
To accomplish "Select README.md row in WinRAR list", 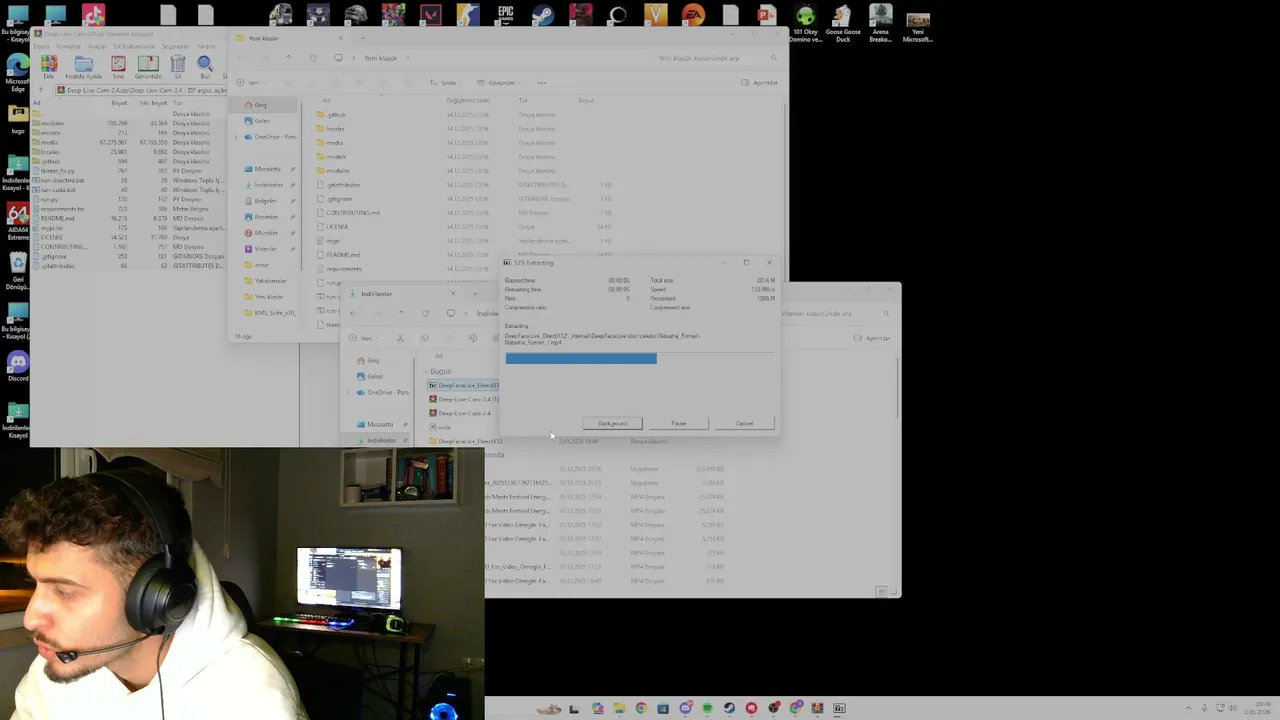I will (130, 218).
